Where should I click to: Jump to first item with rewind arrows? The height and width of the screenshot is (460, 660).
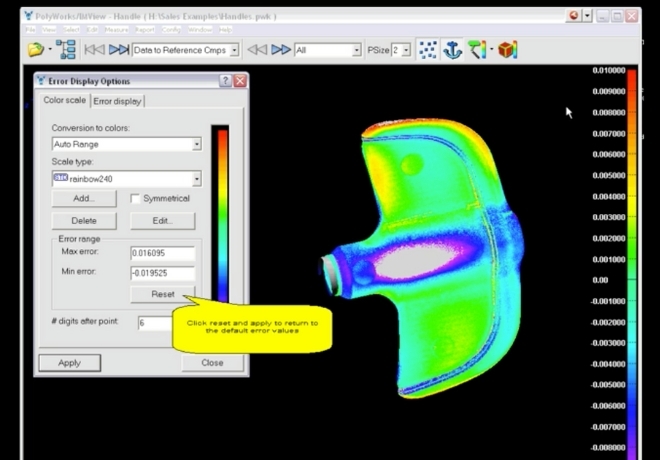[94, 50]
